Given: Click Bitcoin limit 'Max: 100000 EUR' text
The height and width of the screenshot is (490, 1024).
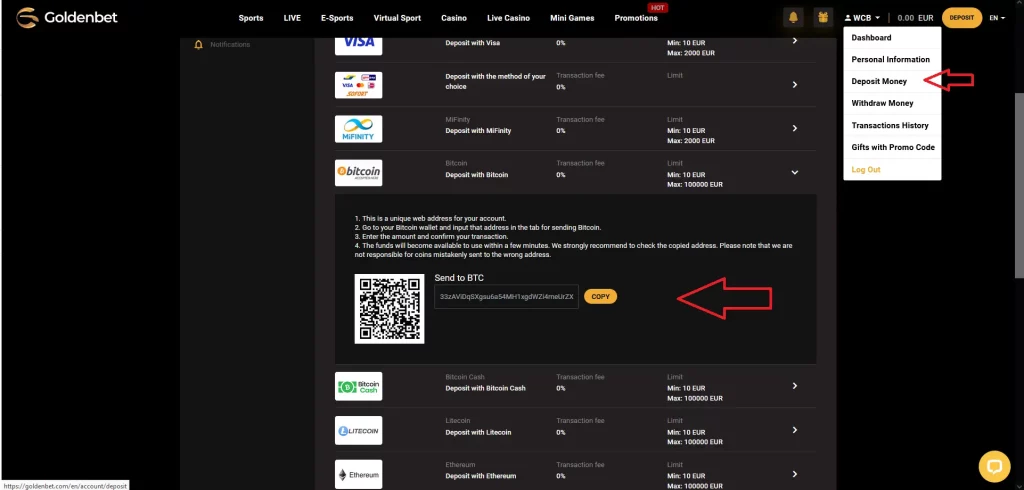Looking at the screenshot, I should [x=695, y=185].
